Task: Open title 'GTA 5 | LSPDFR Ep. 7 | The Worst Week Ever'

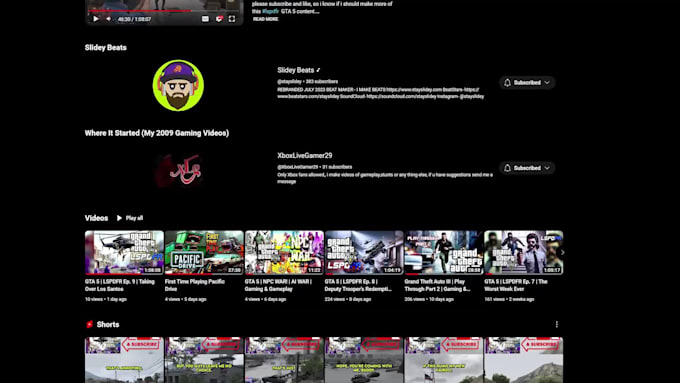Action: tap(516, 285)
